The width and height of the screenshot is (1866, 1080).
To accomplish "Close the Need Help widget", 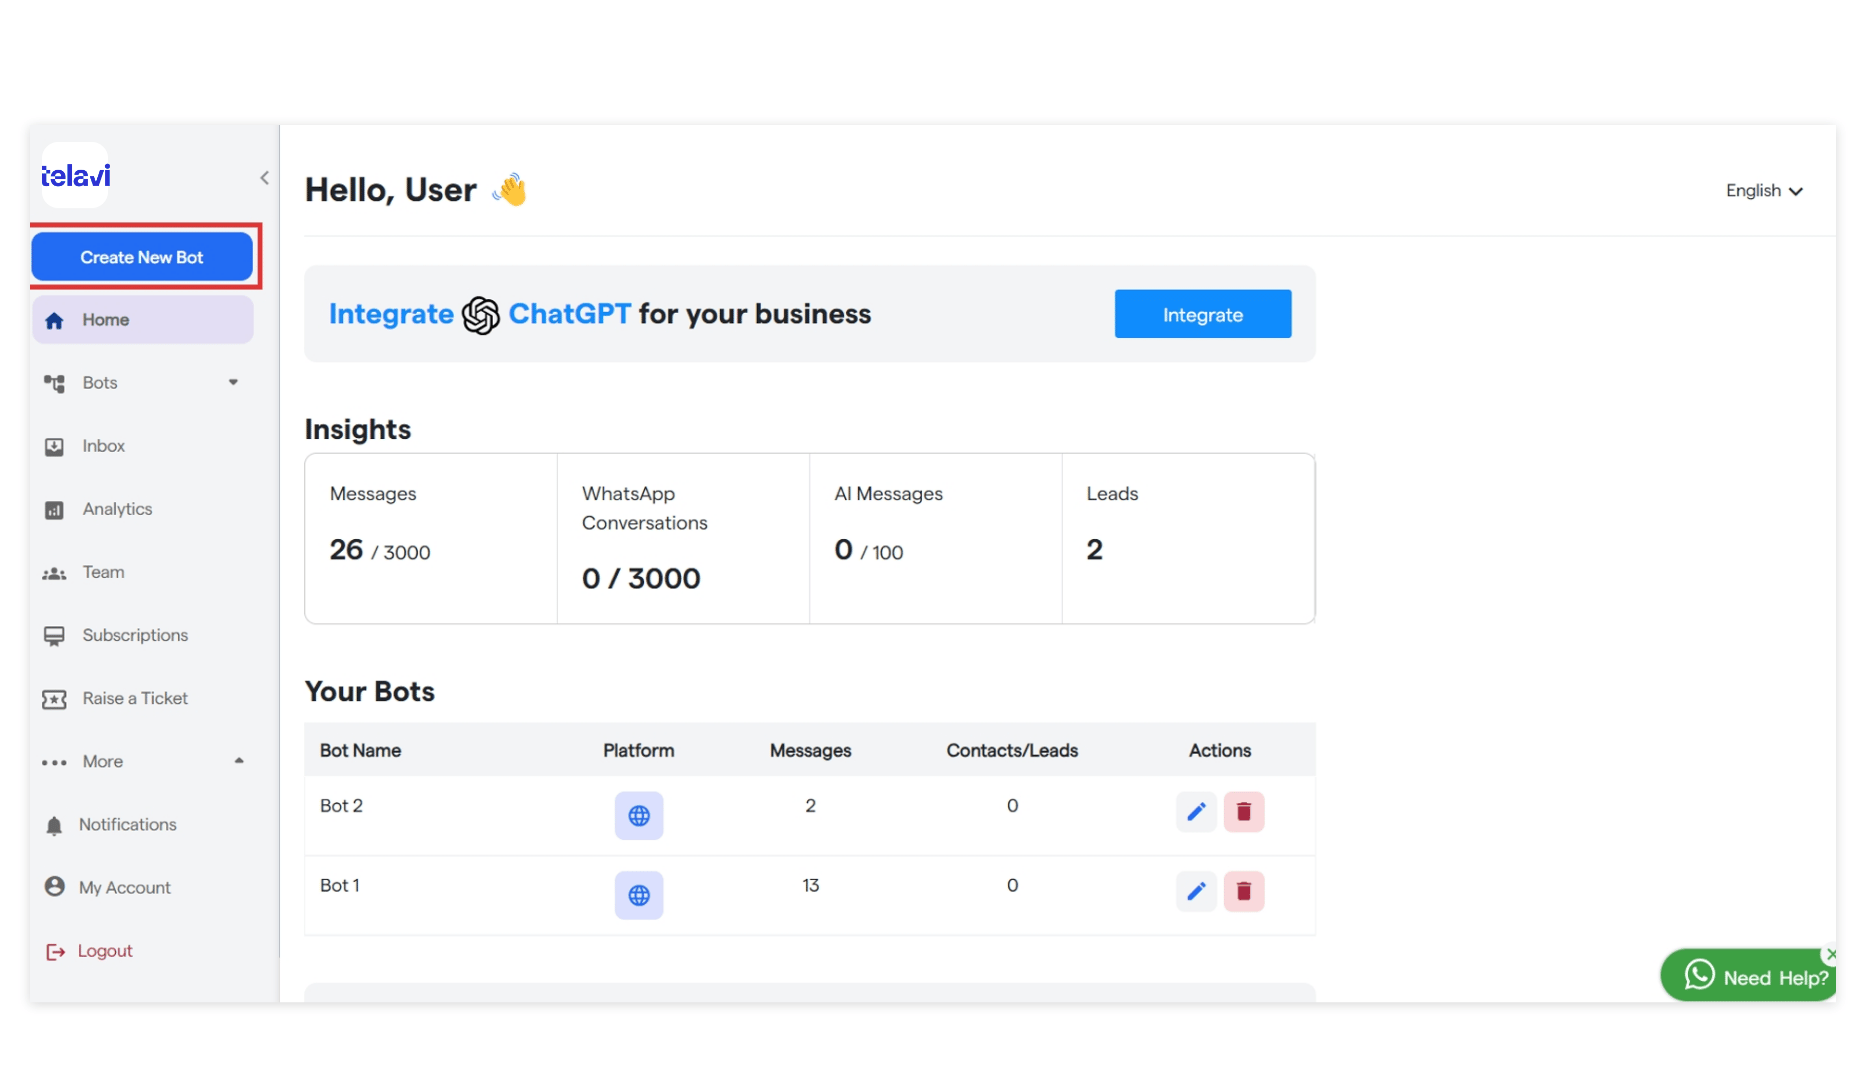I will 1830,954.
